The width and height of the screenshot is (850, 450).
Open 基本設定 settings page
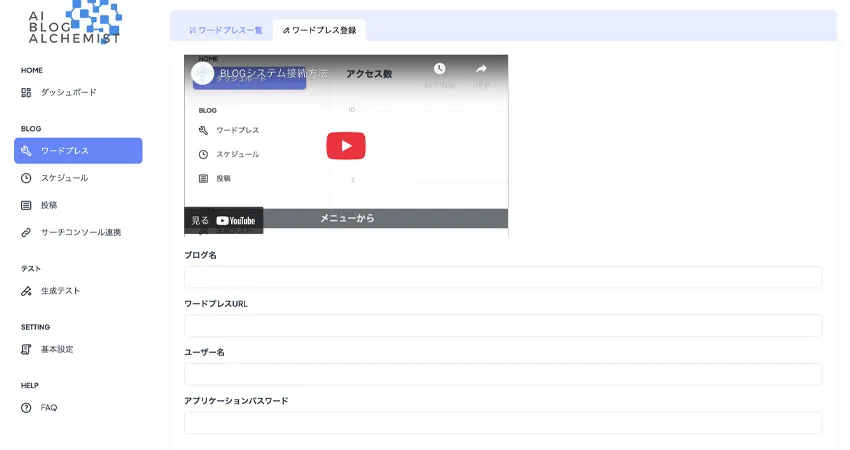pyautogui.click(x=56, y=349)
